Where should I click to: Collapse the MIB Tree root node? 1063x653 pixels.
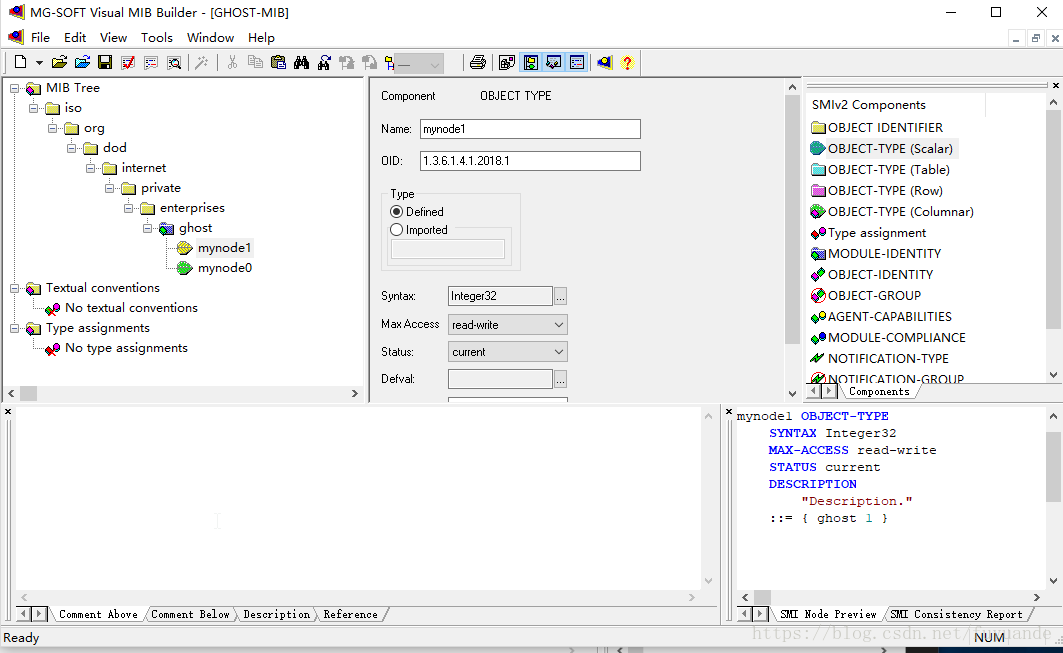pyautogui.click(x=14, y=88)
